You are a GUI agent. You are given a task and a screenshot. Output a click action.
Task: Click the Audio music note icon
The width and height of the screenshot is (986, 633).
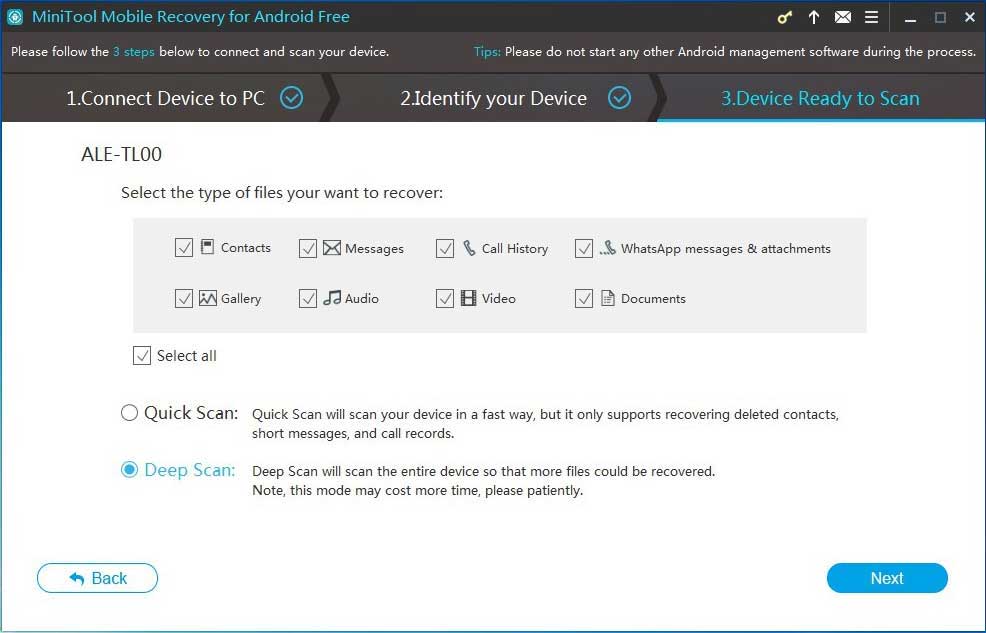point(332,298)
